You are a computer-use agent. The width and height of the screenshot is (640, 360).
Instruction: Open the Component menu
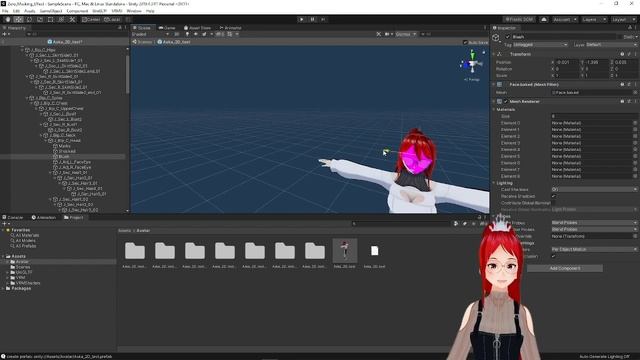point(77,11)
